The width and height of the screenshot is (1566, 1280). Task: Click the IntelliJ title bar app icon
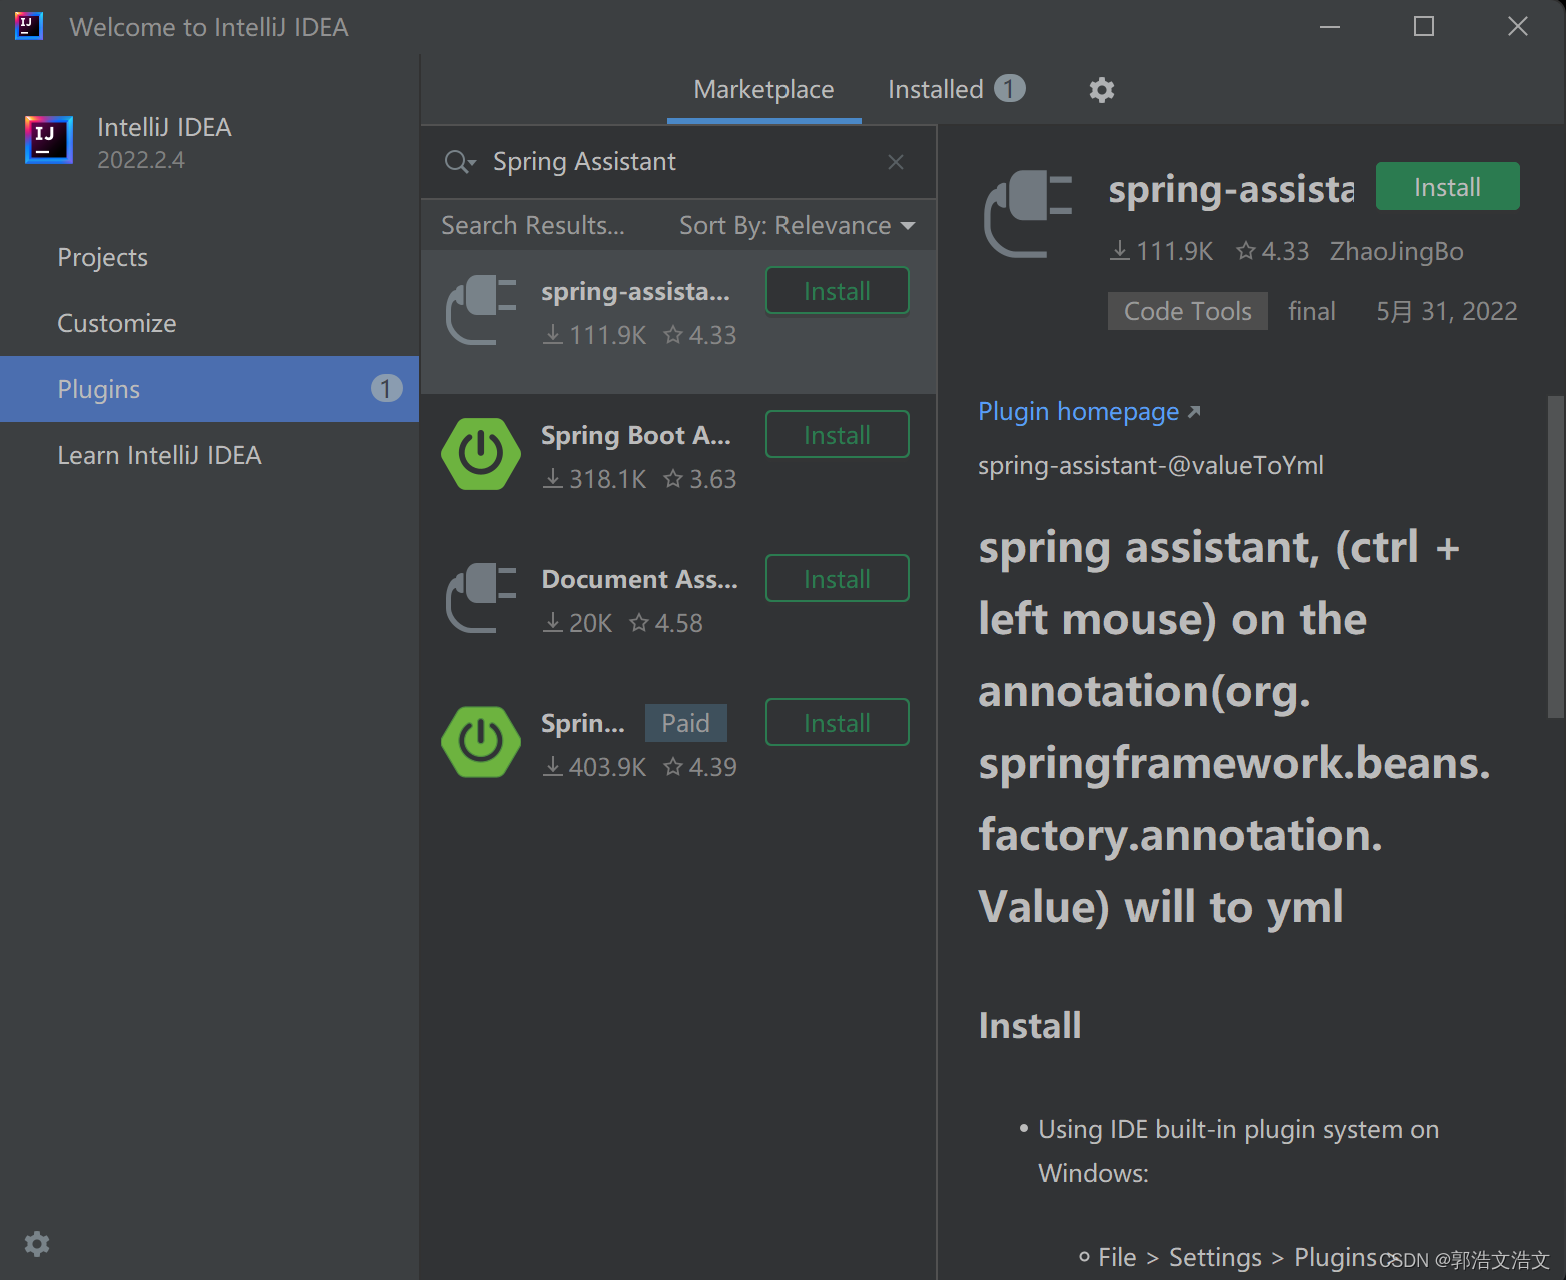29,26
